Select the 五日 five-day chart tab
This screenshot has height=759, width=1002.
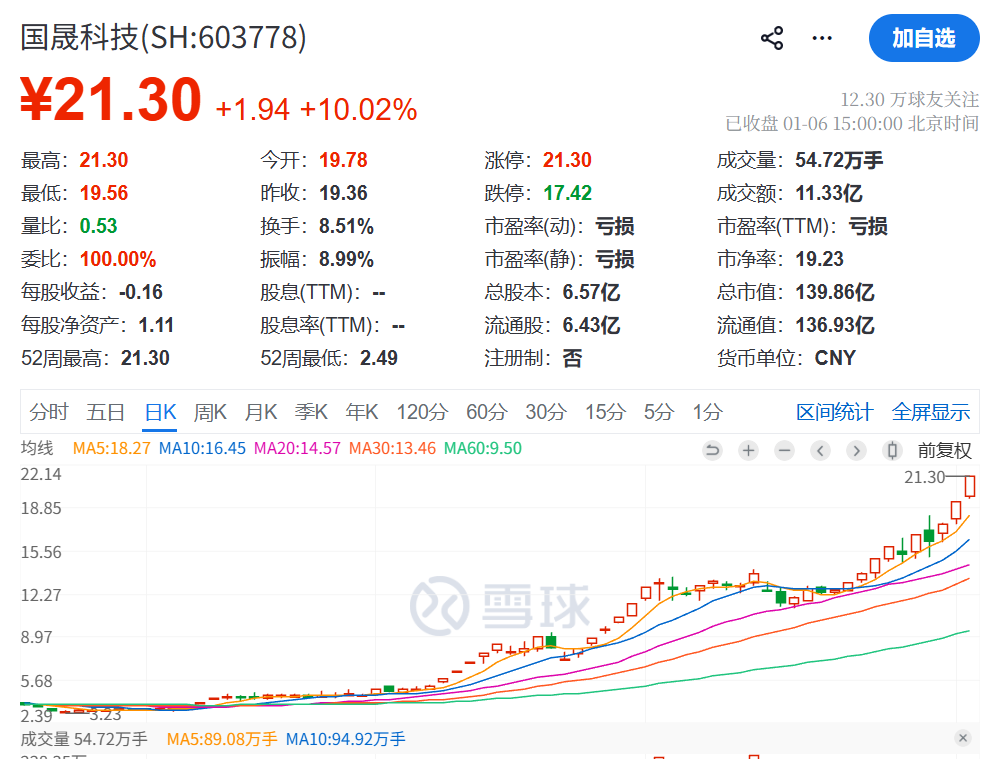click(x=106, y=412)
